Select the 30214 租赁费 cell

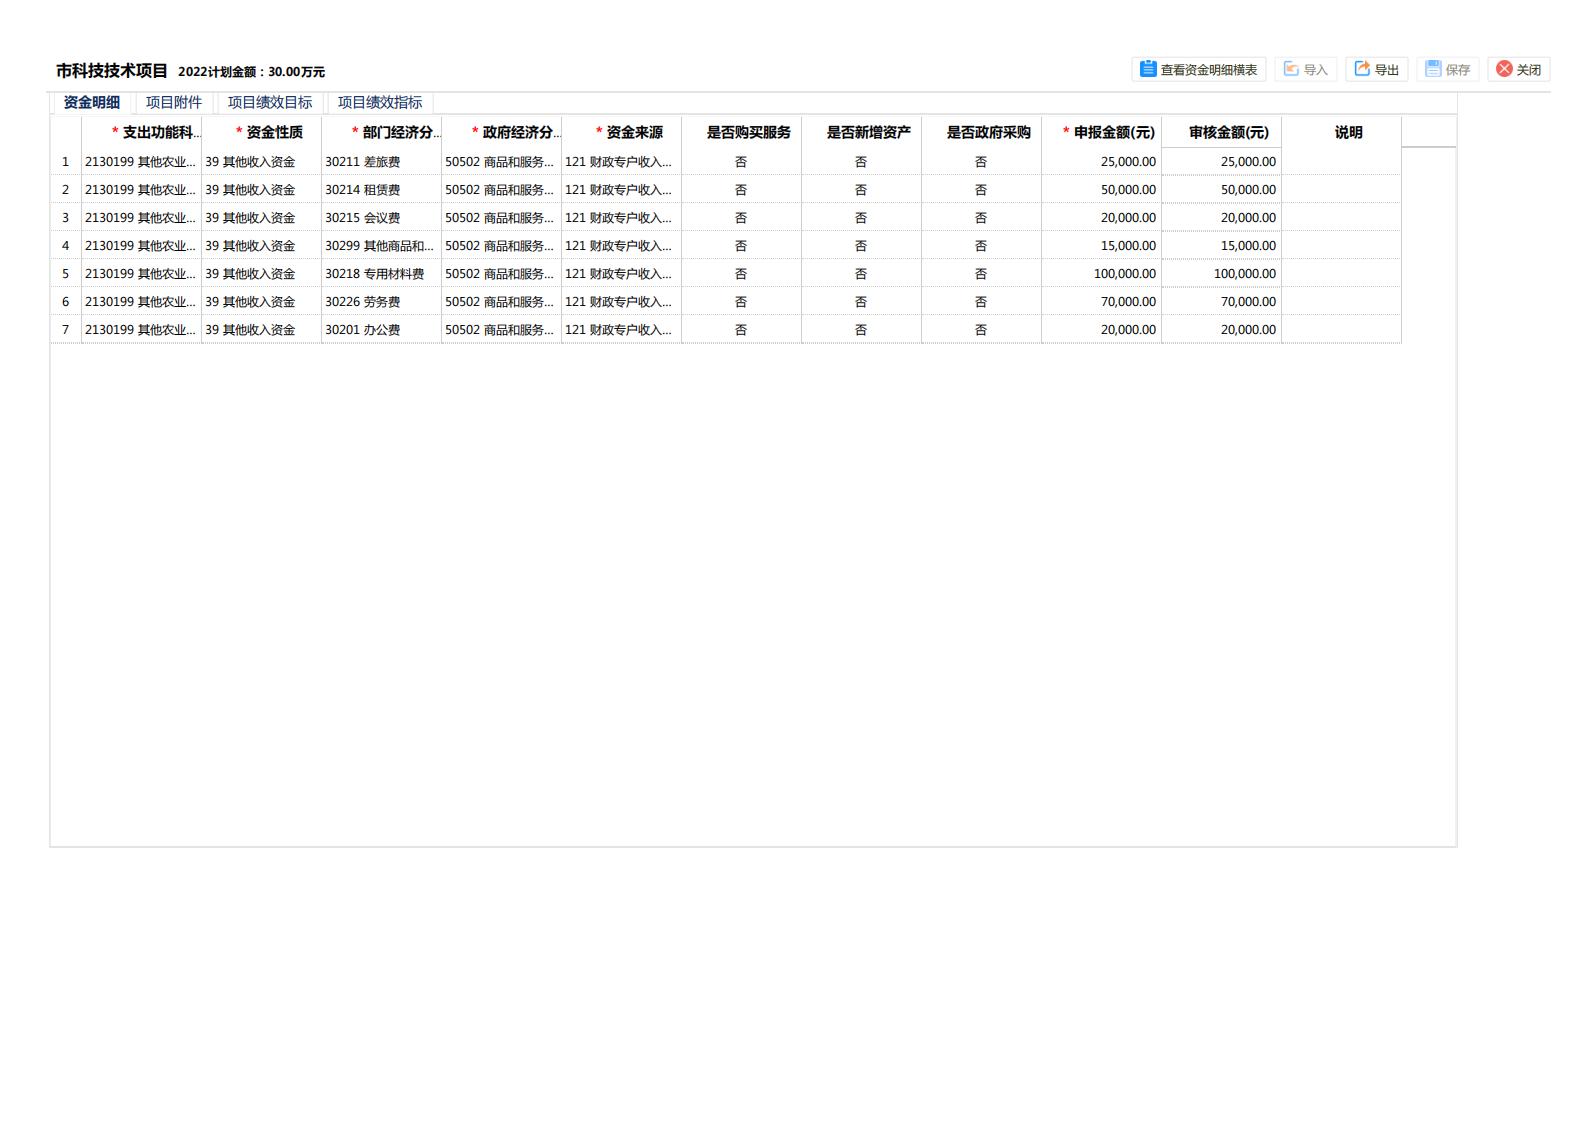click(381, 189)
